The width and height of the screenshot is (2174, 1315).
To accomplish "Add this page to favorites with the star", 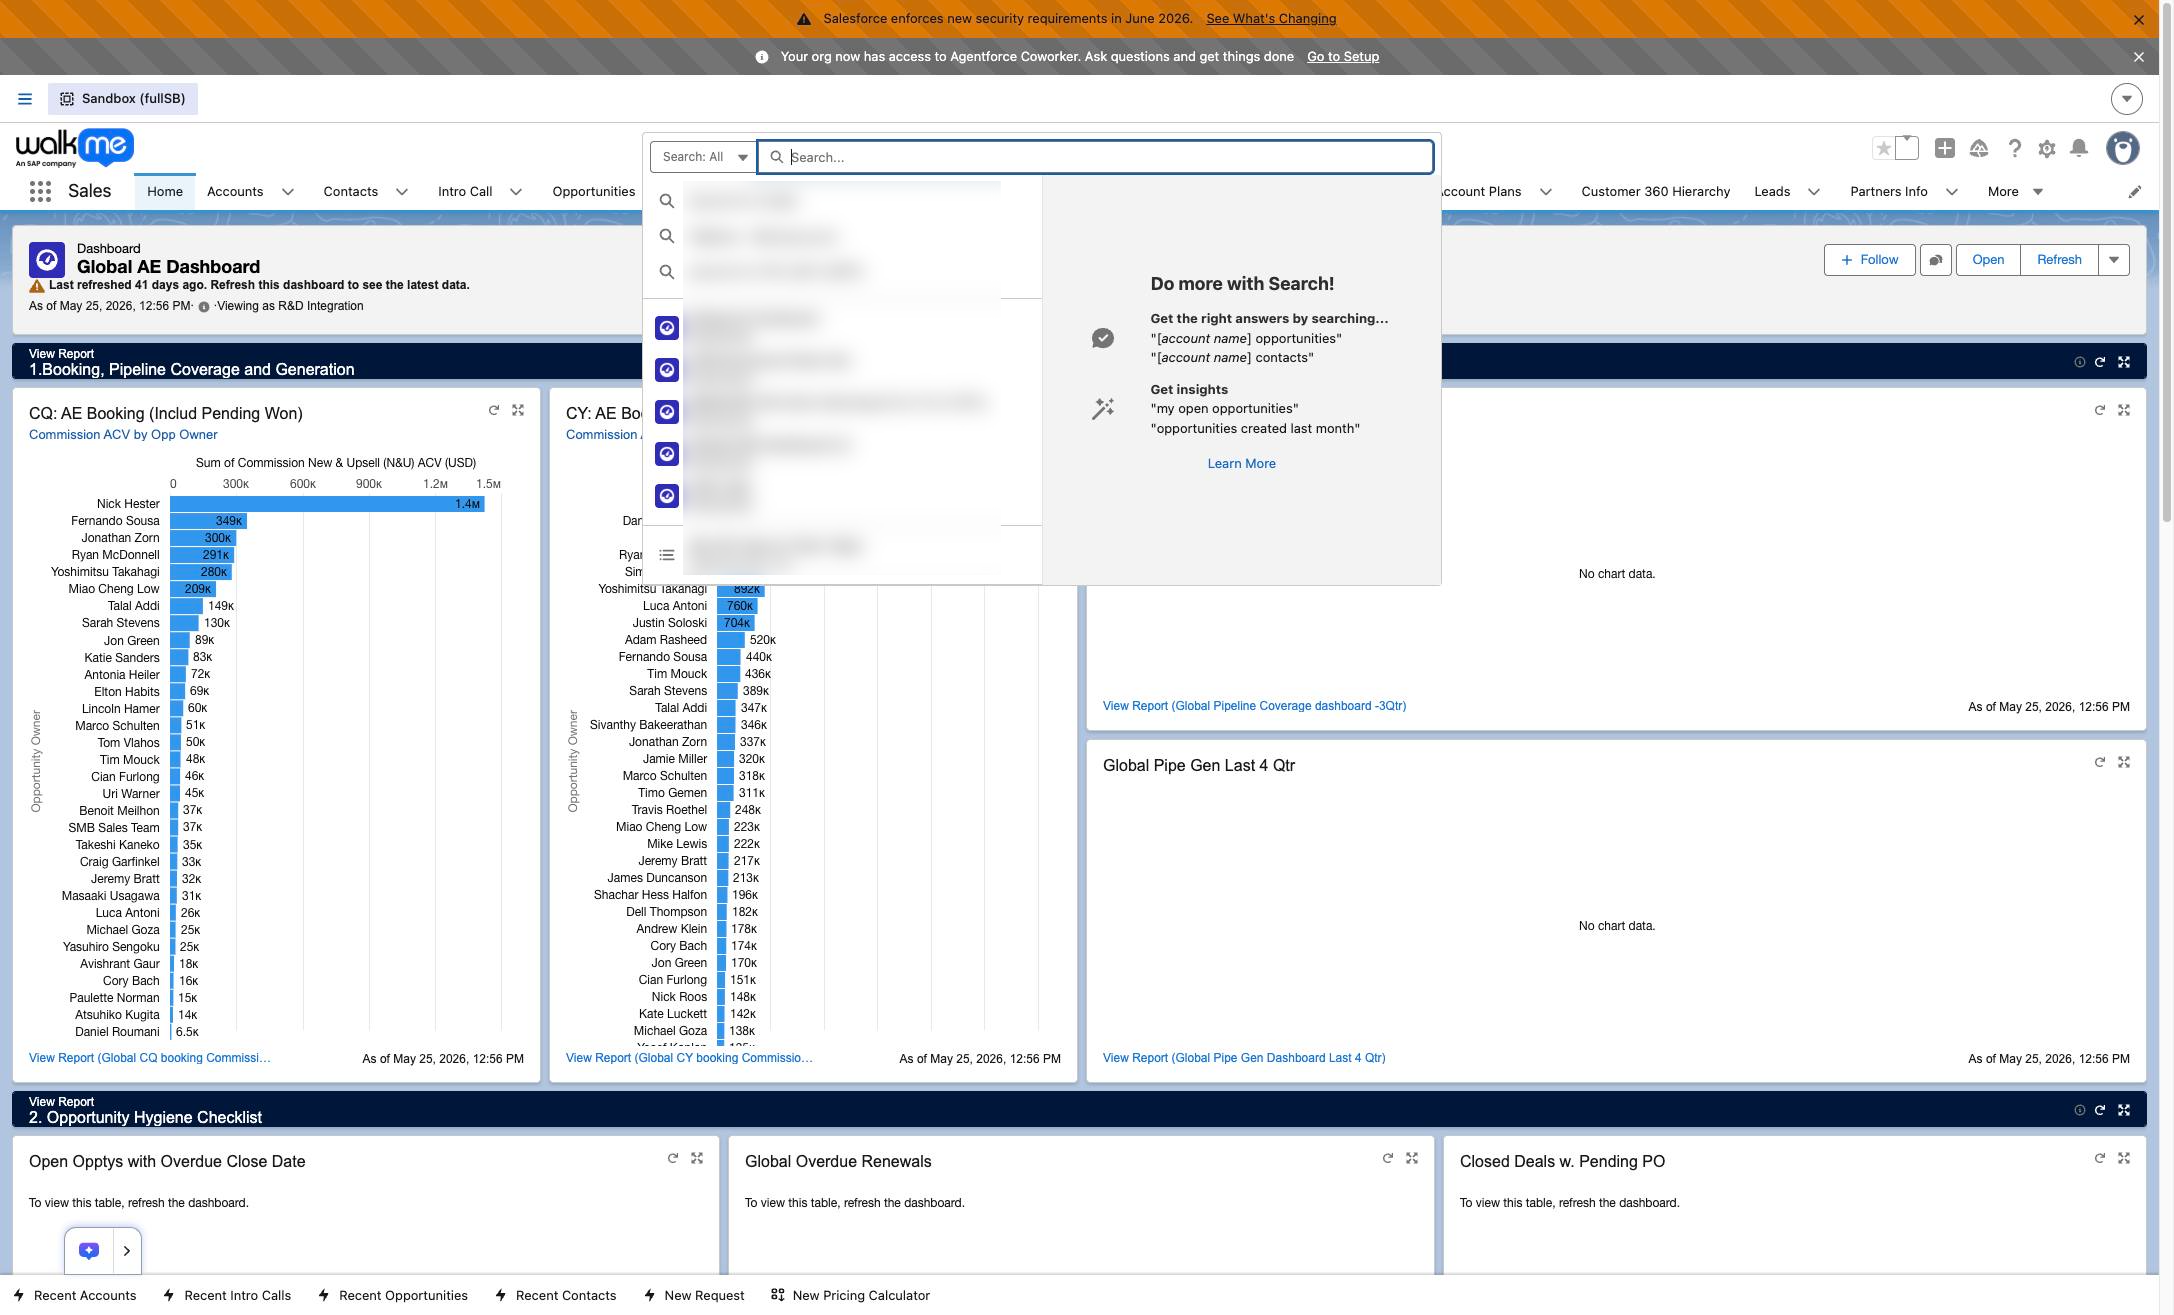I will click(1883, 149).
